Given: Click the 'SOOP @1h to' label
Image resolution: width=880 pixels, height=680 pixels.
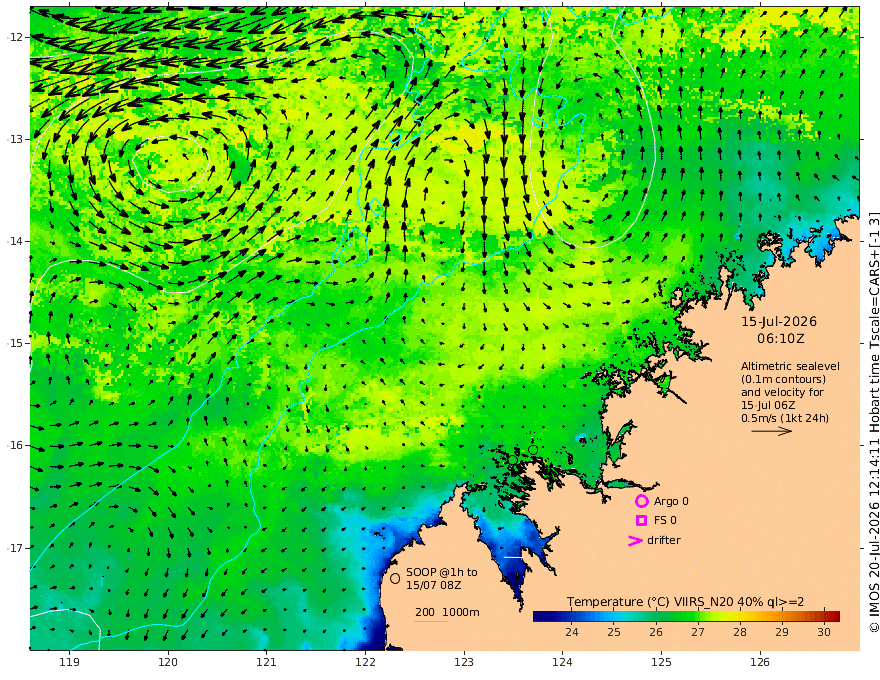Looking at the screenshot, I should [442, 572].
